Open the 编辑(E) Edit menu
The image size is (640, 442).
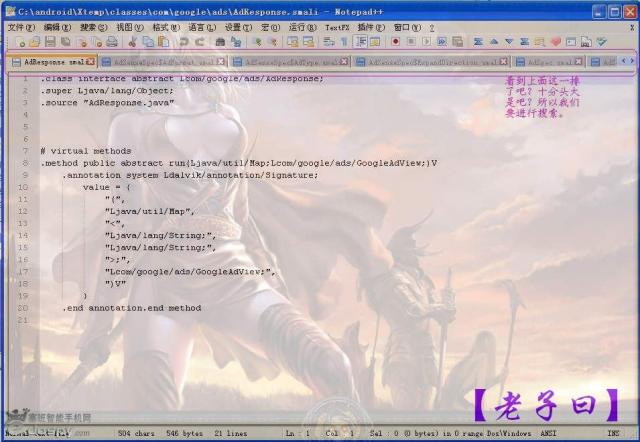pyautogui.click(x=57, y=28)
